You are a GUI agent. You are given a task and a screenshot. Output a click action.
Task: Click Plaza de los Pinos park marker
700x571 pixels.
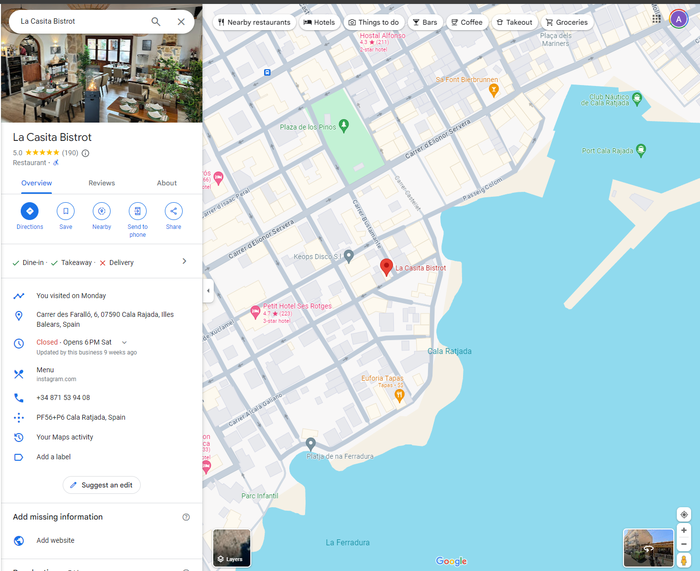click(x=344, y=126)
